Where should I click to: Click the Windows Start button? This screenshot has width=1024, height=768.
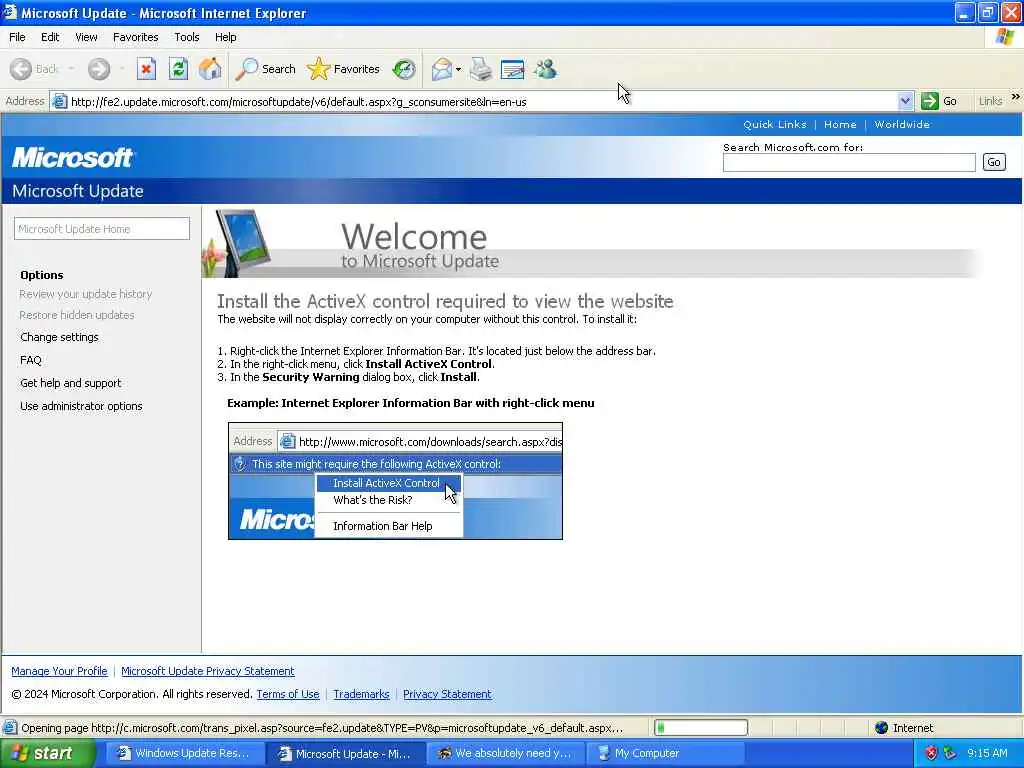tap(46, 753)
